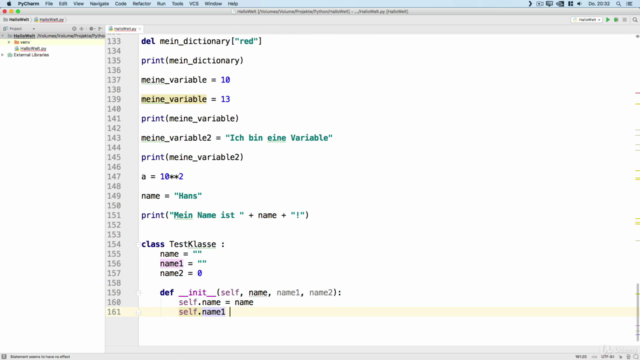
Task: Open the Window menu
Action: 213,4
